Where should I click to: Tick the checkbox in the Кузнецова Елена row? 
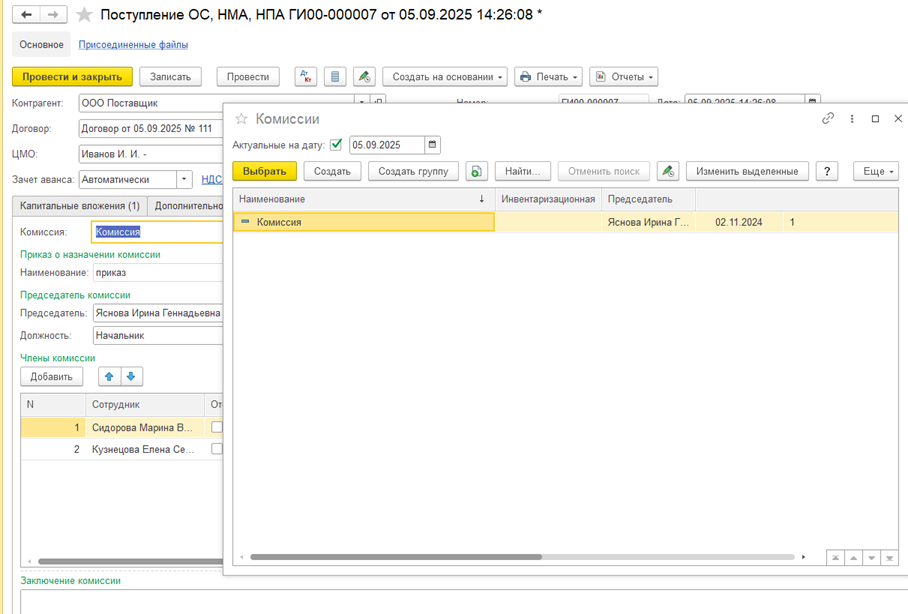tap(217, 449)
